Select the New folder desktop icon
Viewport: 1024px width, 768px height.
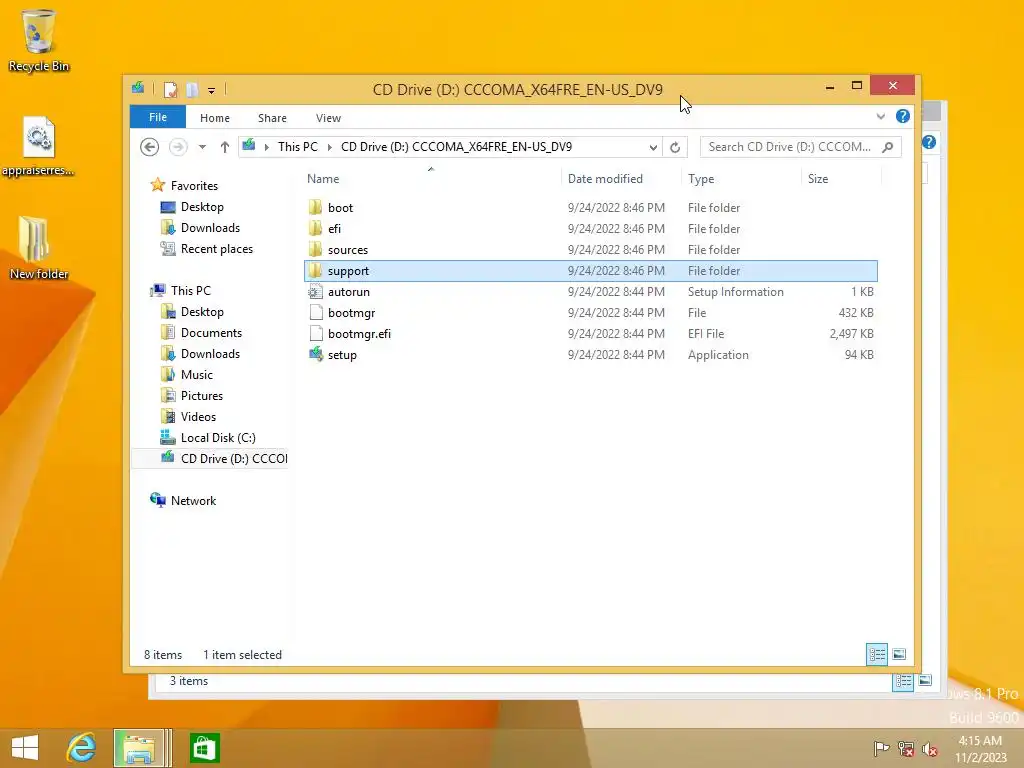point(38,248)
